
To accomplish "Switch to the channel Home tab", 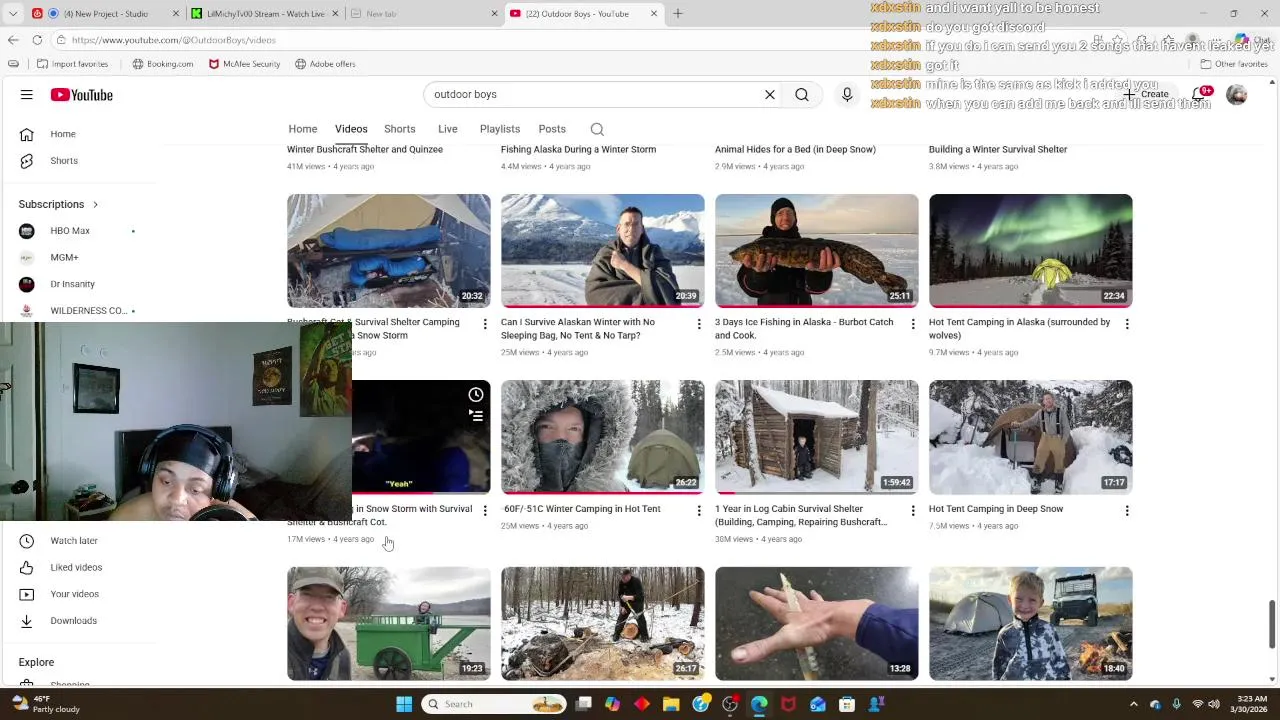I will (x=303, y=129).
